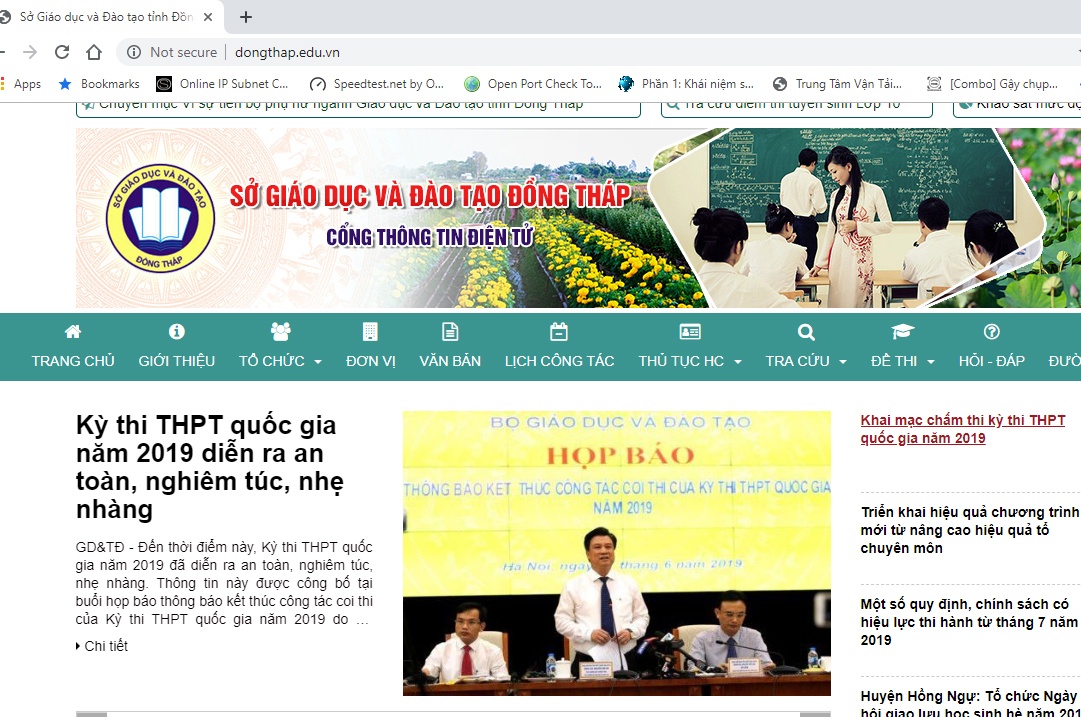Image resolution: width=1081 pixels, height=717 pixels.
Task: Select the home icon above TRANG CHỦ
Action: coord(72,331)
